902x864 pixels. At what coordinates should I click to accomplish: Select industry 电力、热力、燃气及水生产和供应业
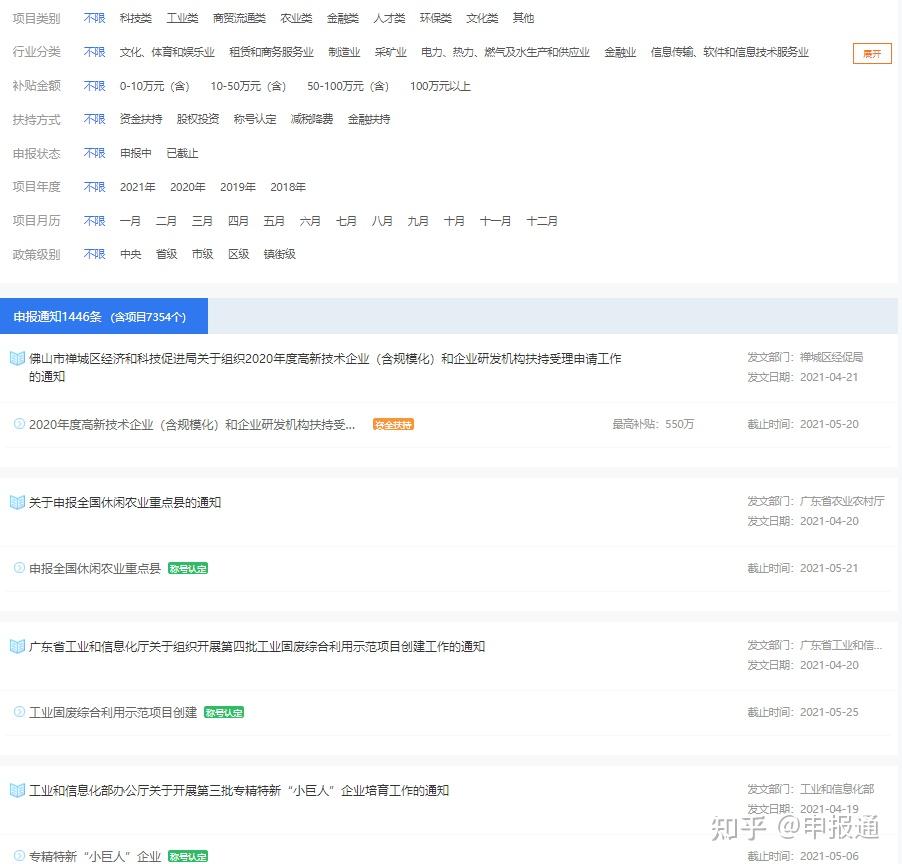(x=505, y=52)
